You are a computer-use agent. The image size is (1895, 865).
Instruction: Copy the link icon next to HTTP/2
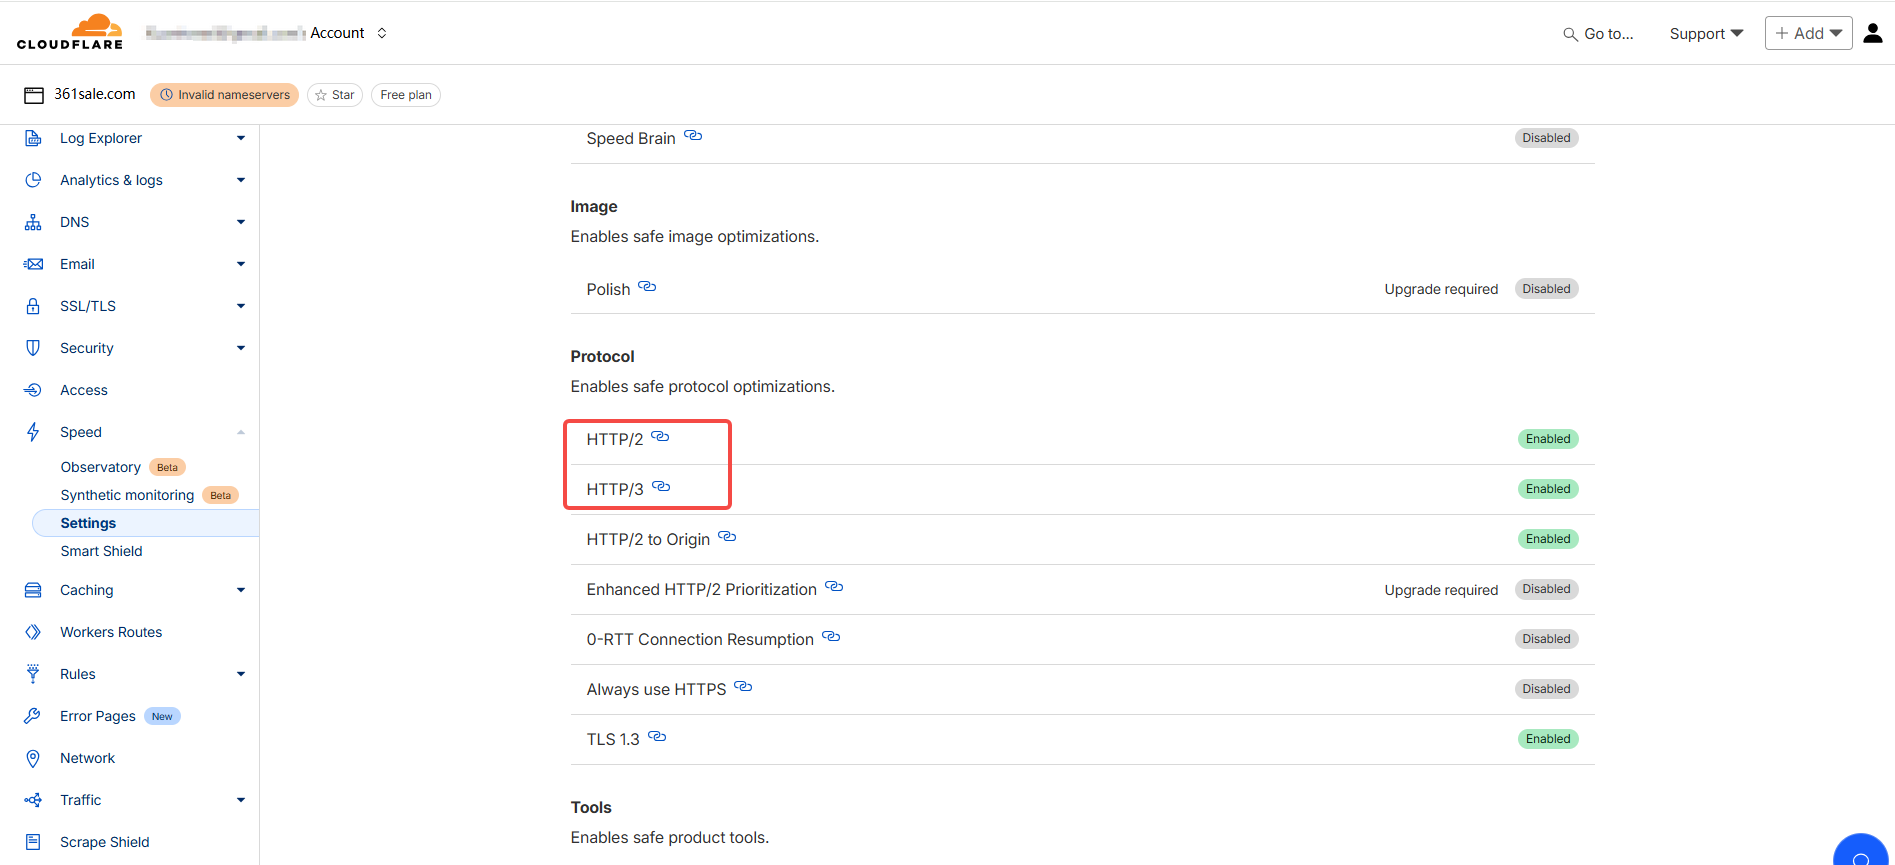660,437
